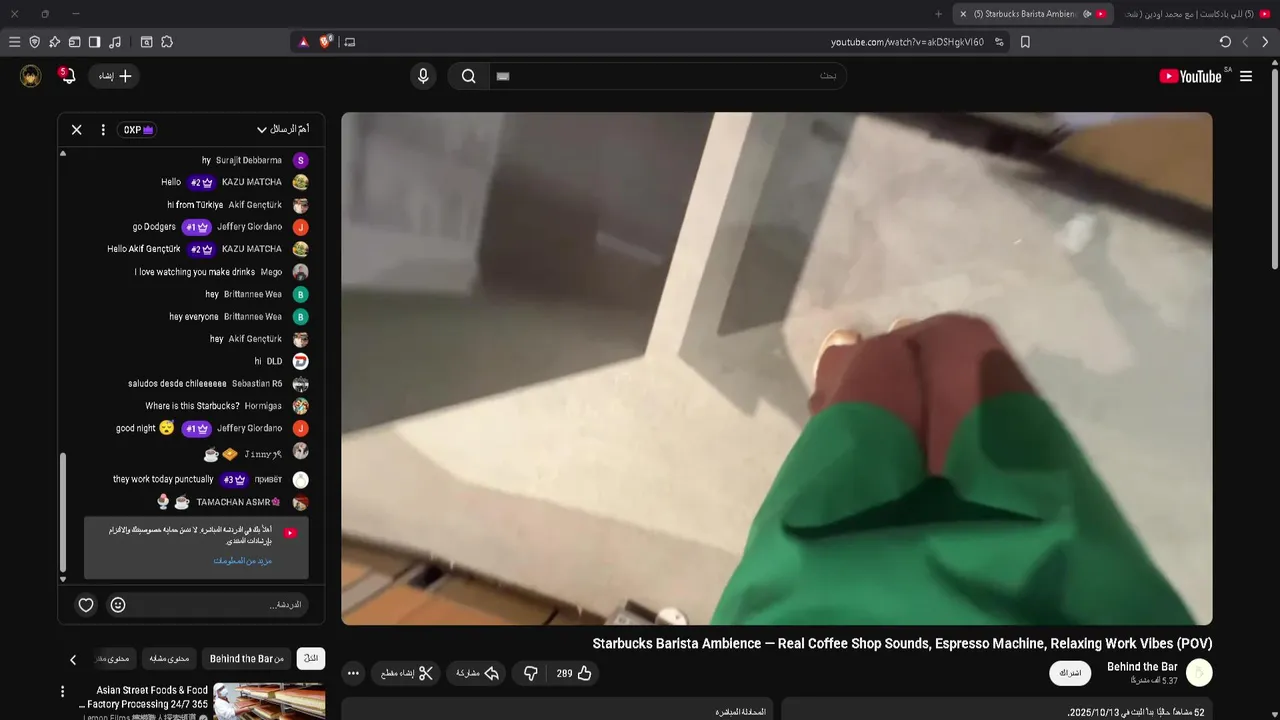1280x720 pixels.
Task: Open YouTube notifications bell
Action: click(67, 76)
